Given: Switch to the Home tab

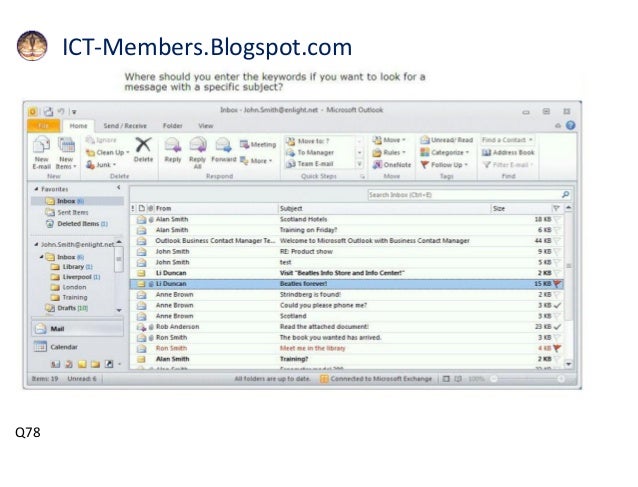Looking at the screenshot, I should 78,126.
